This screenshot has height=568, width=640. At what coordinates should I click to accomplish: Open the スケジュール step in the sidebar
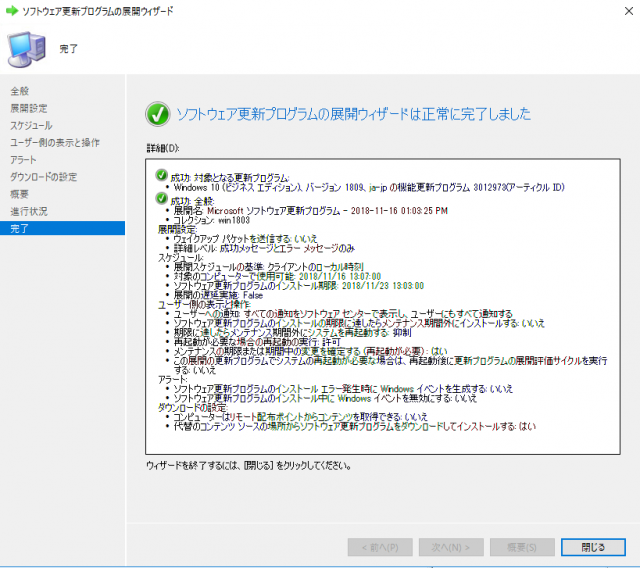click(x=31, y=125)
